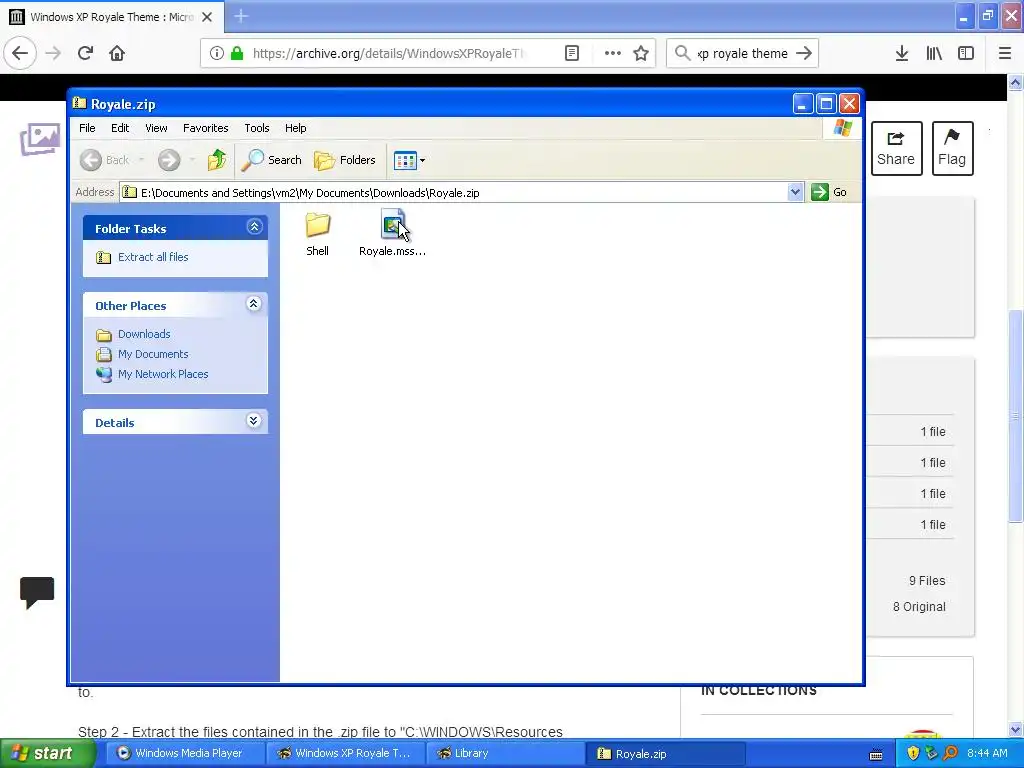Bookmark this page with star icon

[641, 54]
